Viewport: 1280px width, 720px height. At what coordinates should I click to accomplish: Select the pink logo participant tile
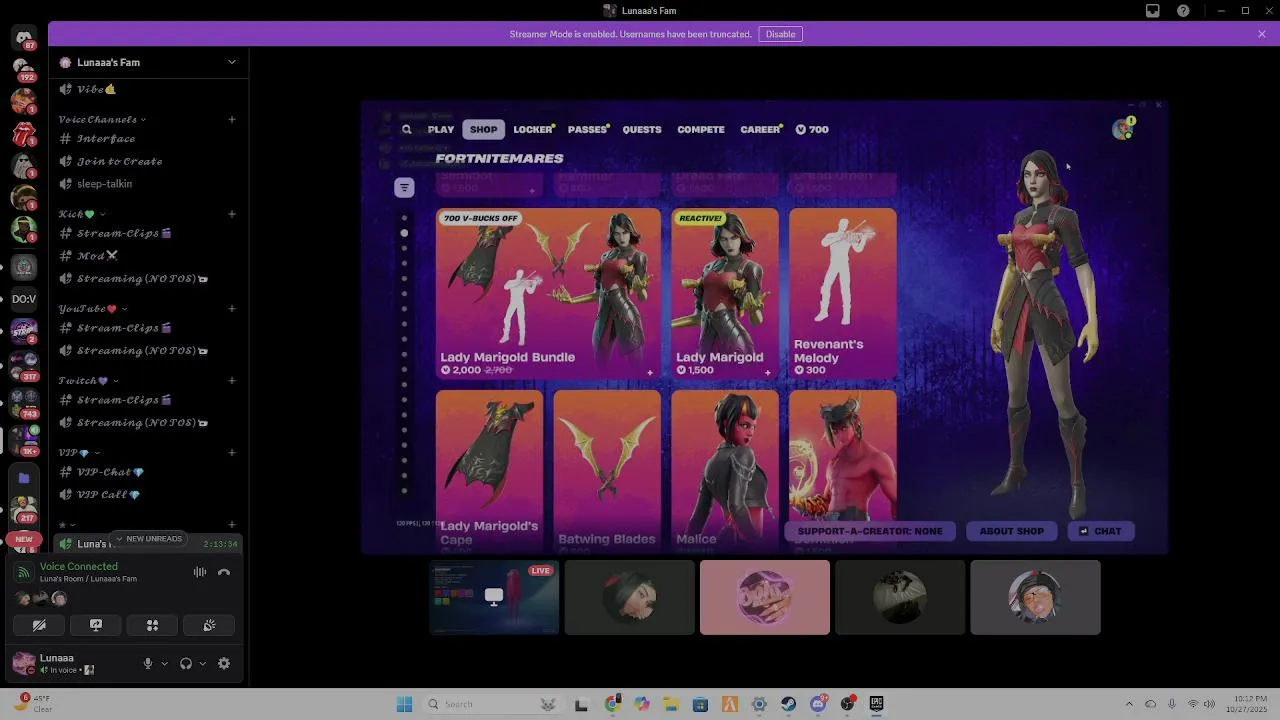pyautogui.click(x=765, y=597)
